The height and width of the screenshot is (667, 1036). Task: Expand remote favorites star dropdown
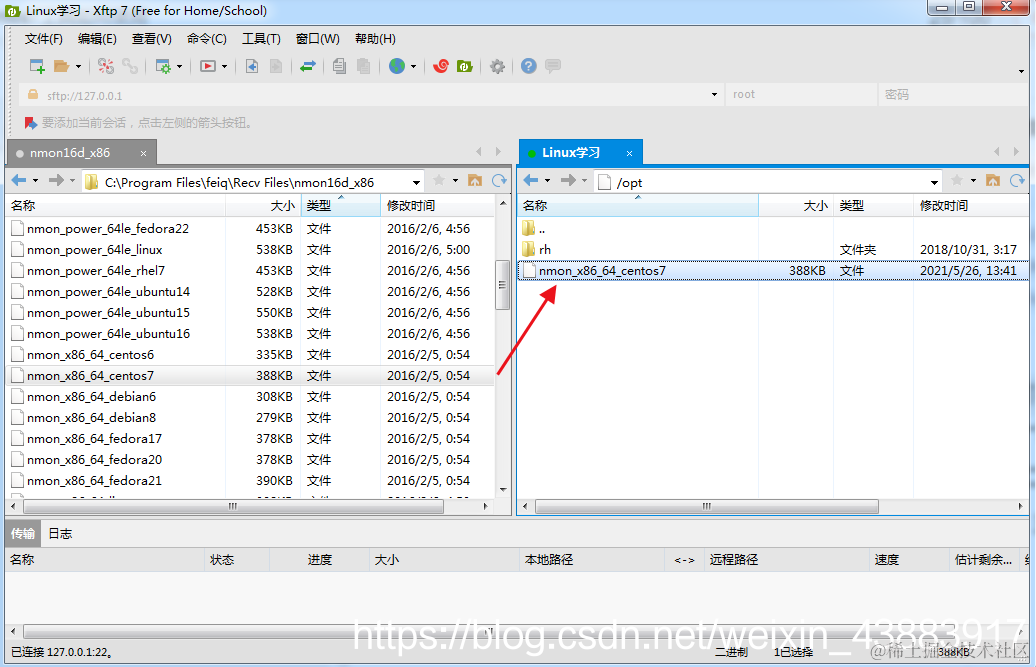pos(973,180)
